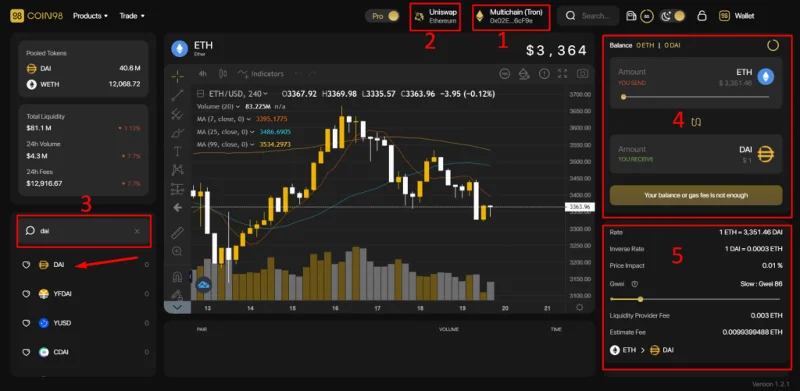800x391 pixels.
Task: Expand ETH/USD, 240 symbol dropdown
Action: 265,94
